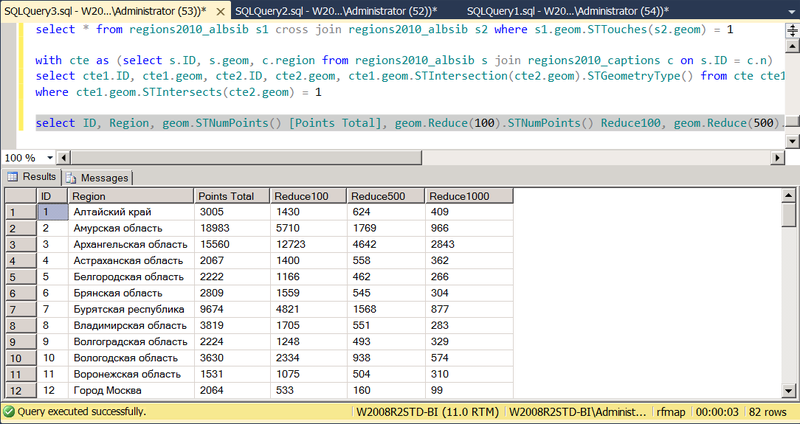Click the cell with value 15560
This screenshot has width=800, height=424.
[x=232, y=245]
